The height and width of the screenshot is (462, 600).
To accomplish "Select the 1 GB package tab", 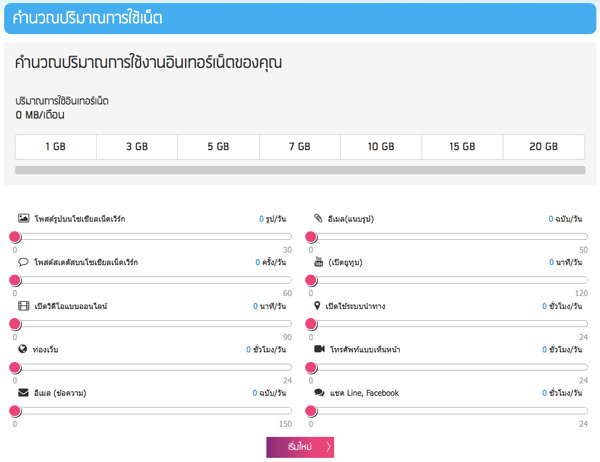I will (x=56, y=147).
